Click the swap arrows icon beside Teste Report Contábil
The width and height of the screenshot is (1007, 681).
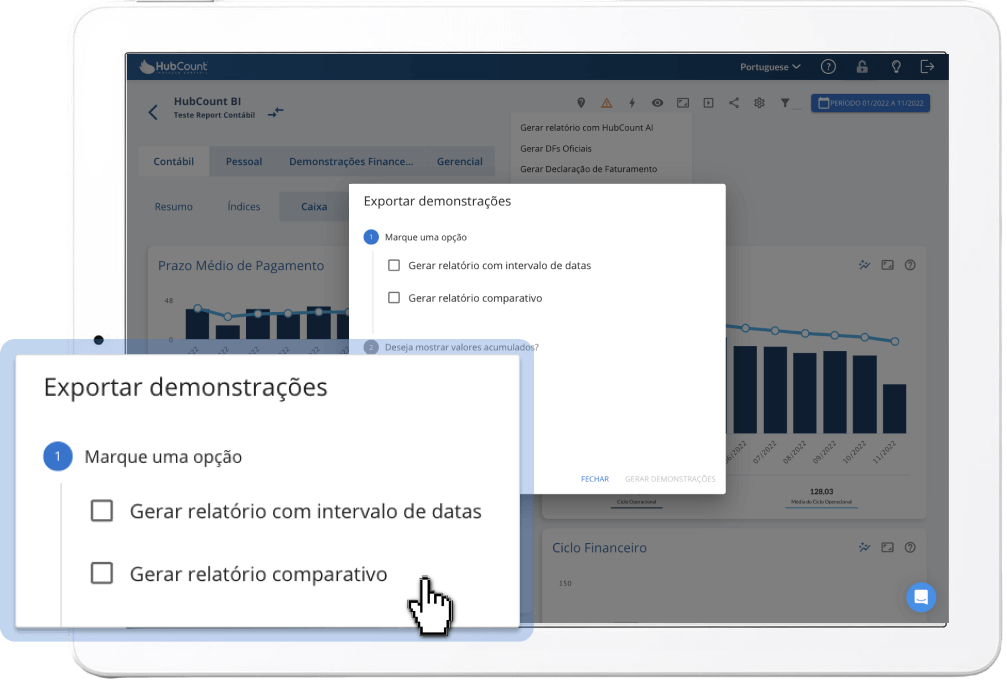coord(276,112)
